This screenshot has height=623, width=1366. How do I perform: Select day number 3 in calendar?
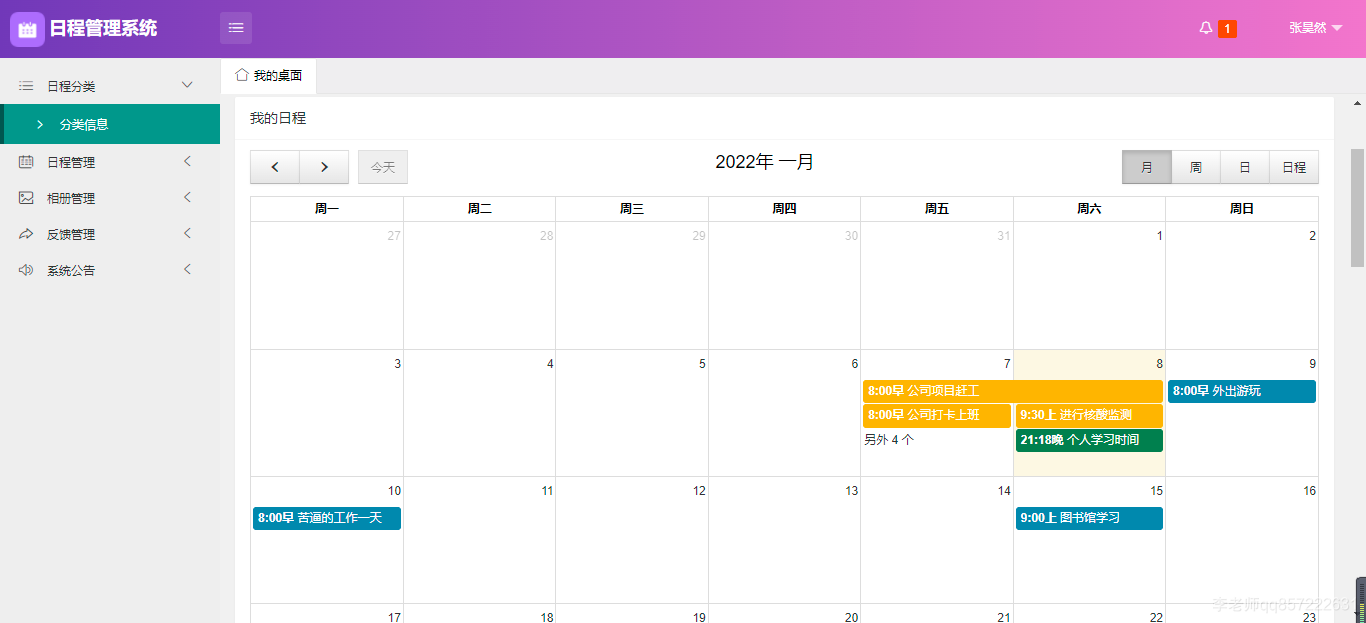pos(397,364)
